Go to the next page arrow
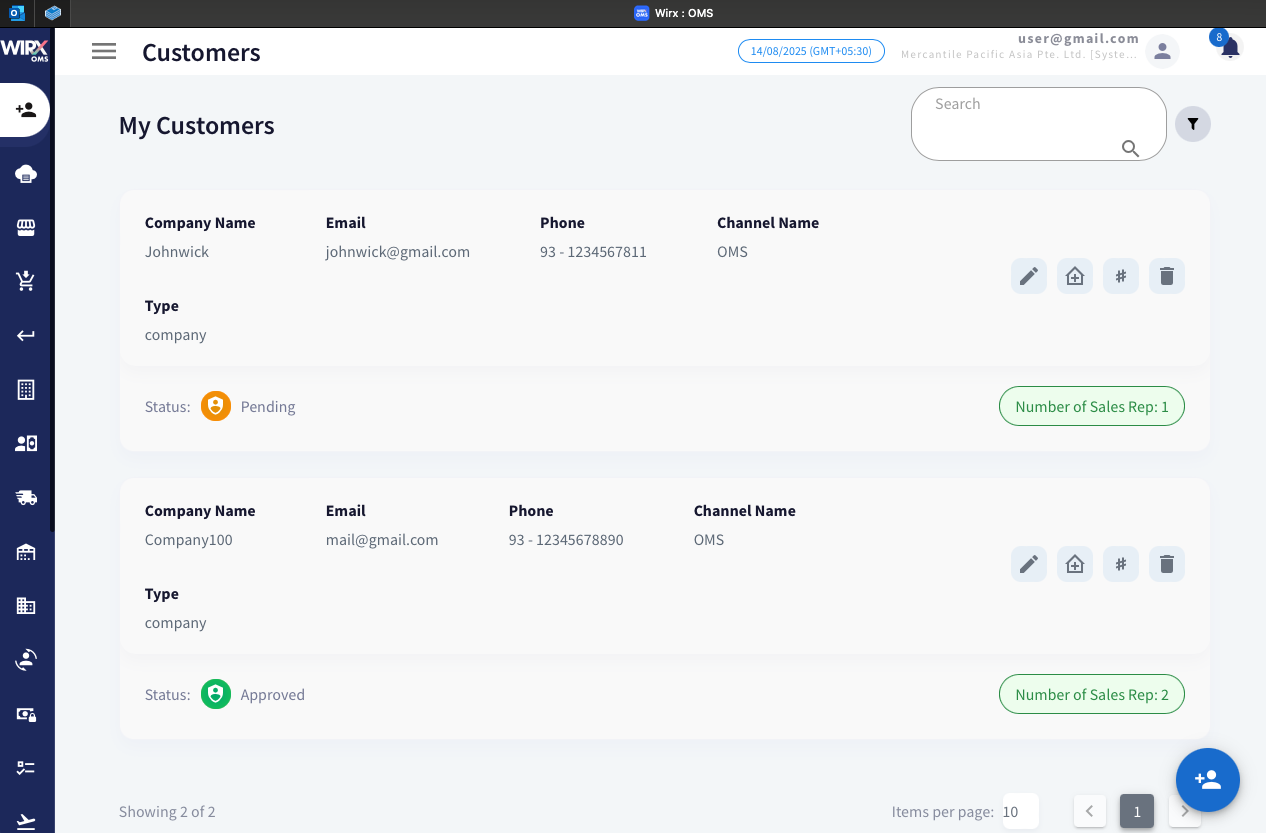This screenshot has width=1266, height=833. click(x=1184, y=811)
